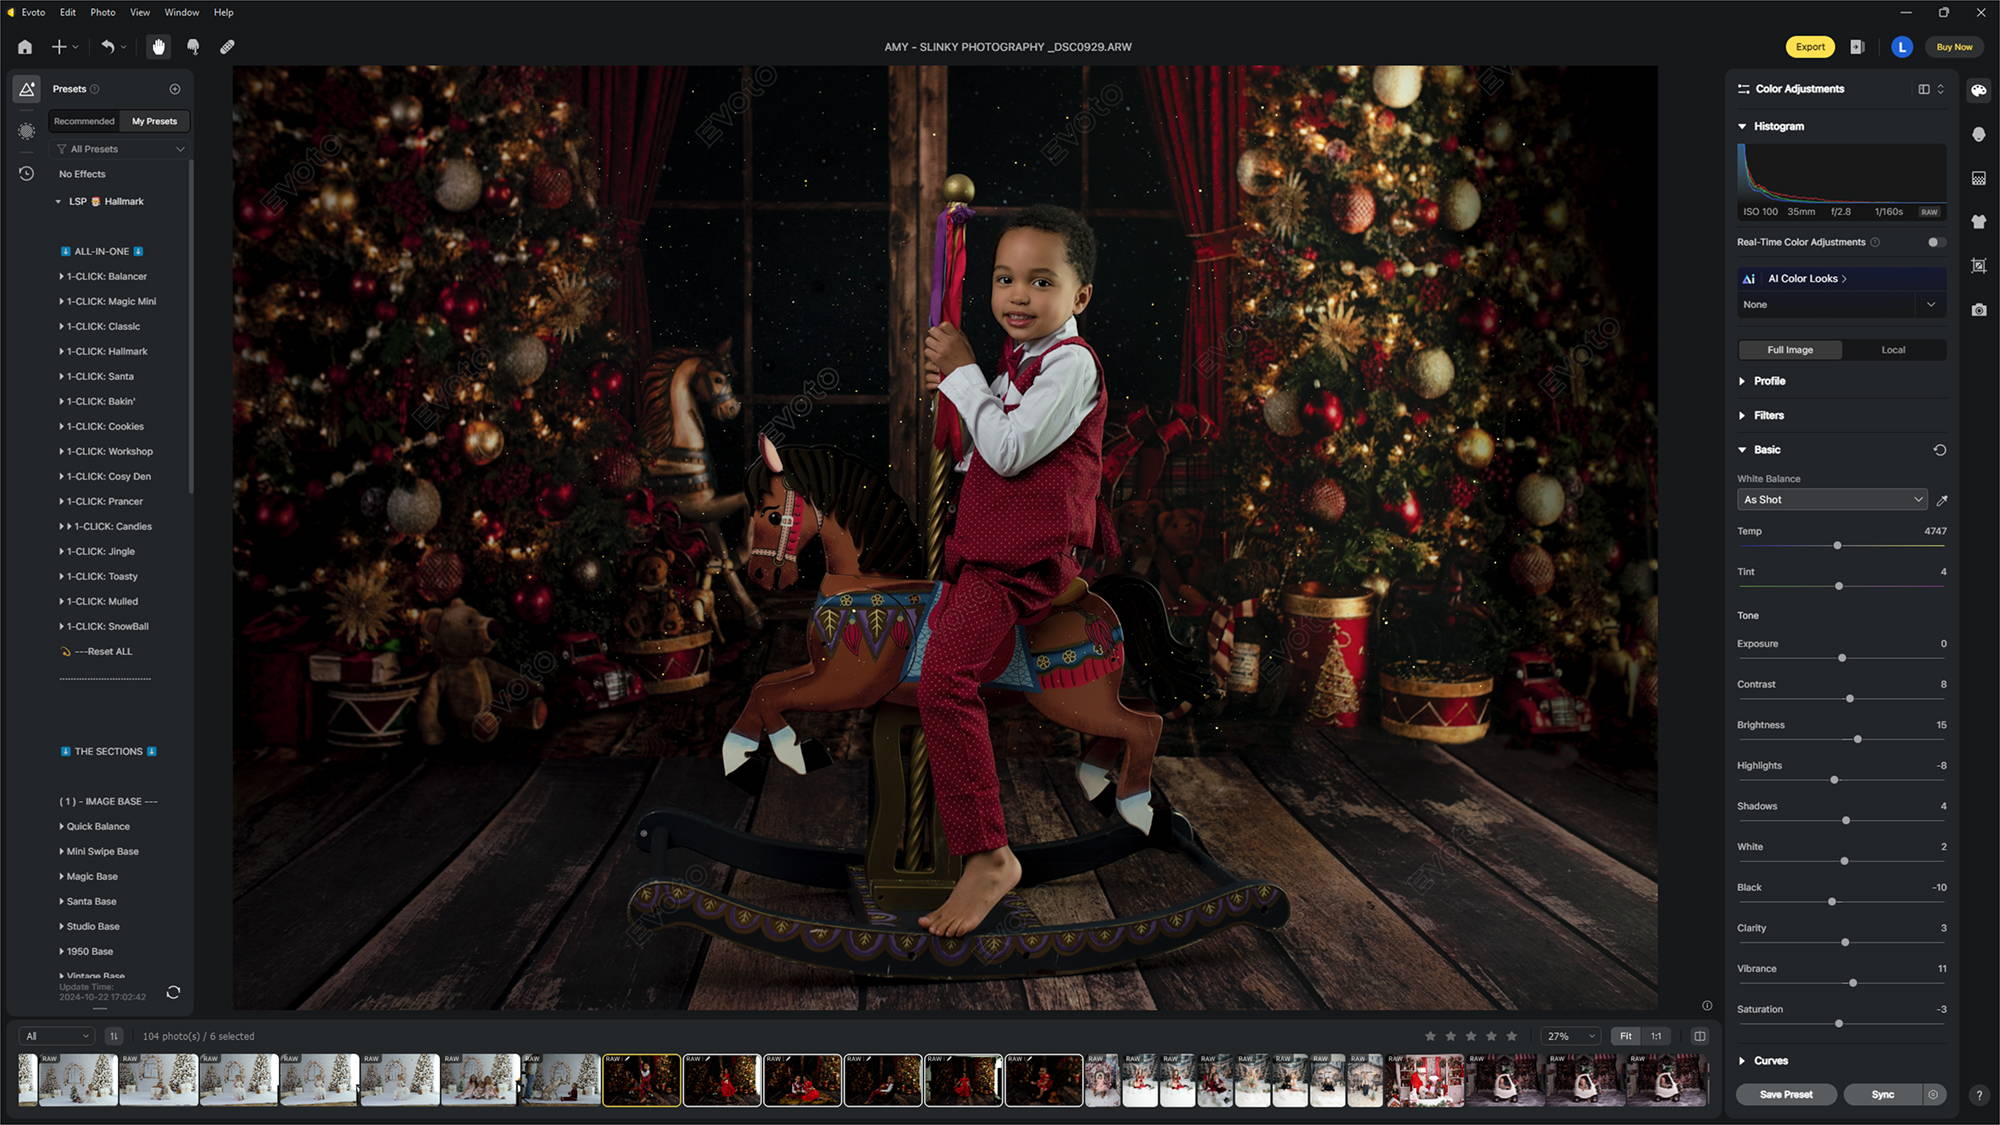This screenshot has width=2000, height=1125.
Task: Toggle before/after compare view icon
Action: 1699,1036
